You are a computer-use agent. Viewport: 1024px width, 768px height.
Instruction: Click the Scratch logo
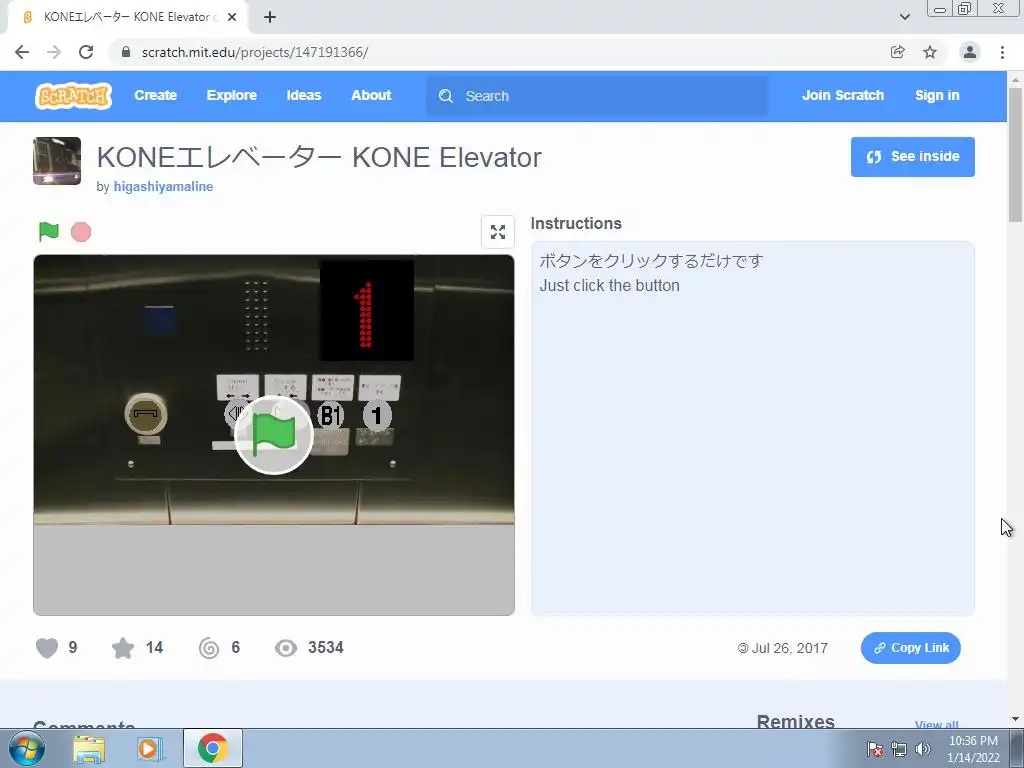click(73, 96)
